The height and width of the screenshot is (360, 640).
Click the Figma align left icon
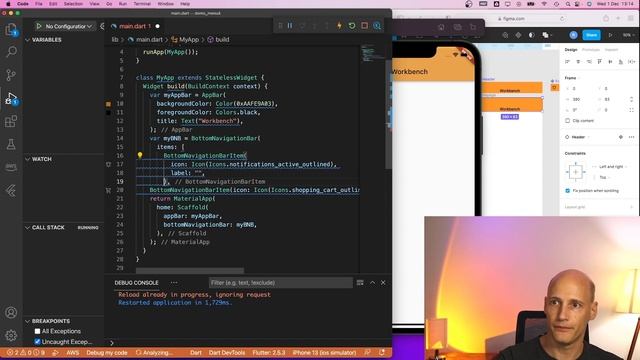click(x=567, y=62)
